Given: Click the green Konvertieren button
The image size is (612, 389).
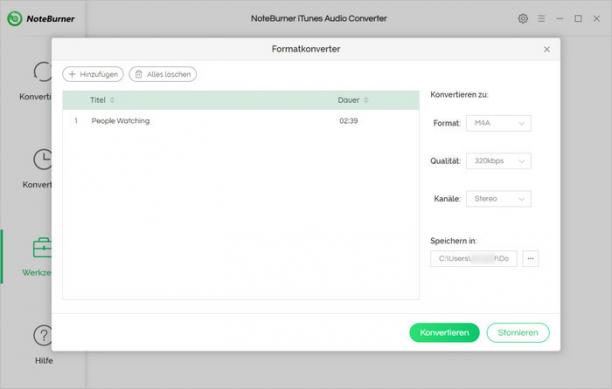Looking at the screenshot, I should click(444, 333).
